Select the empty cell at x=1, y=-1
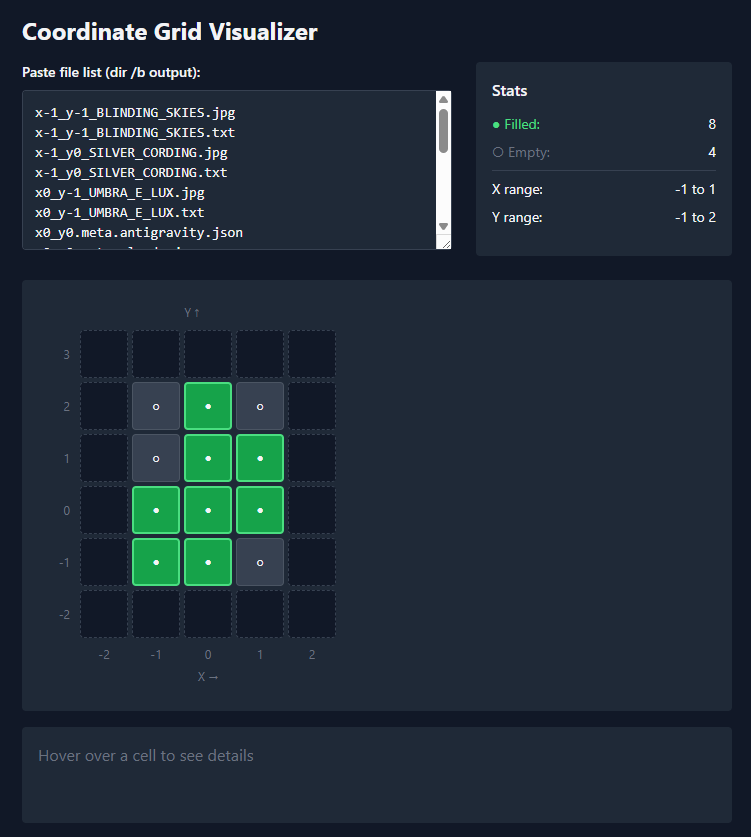 [260, 562]
